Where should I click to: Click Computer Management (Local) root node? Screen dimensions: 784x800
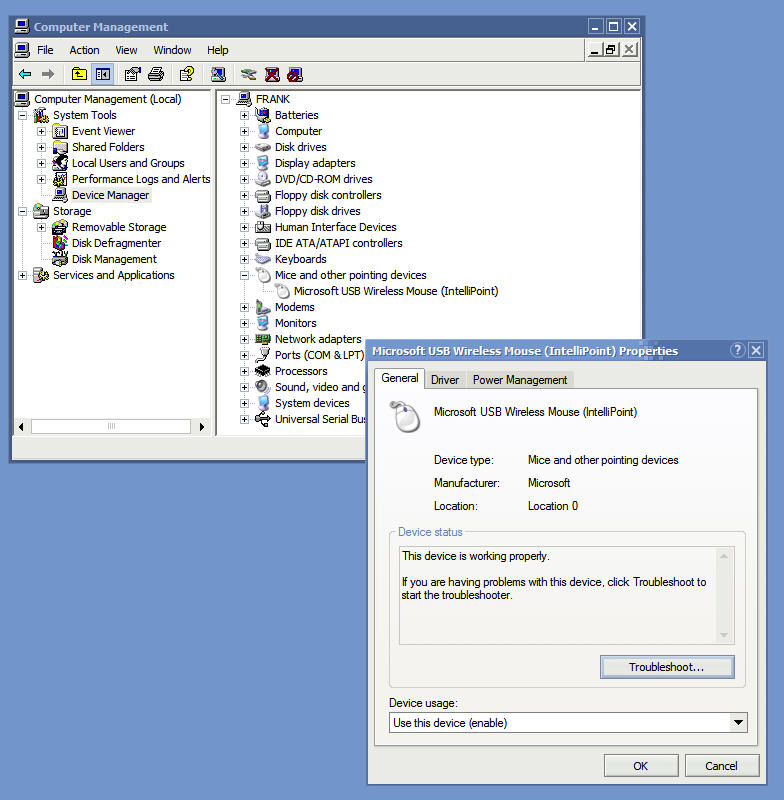[x=108, y=99]
